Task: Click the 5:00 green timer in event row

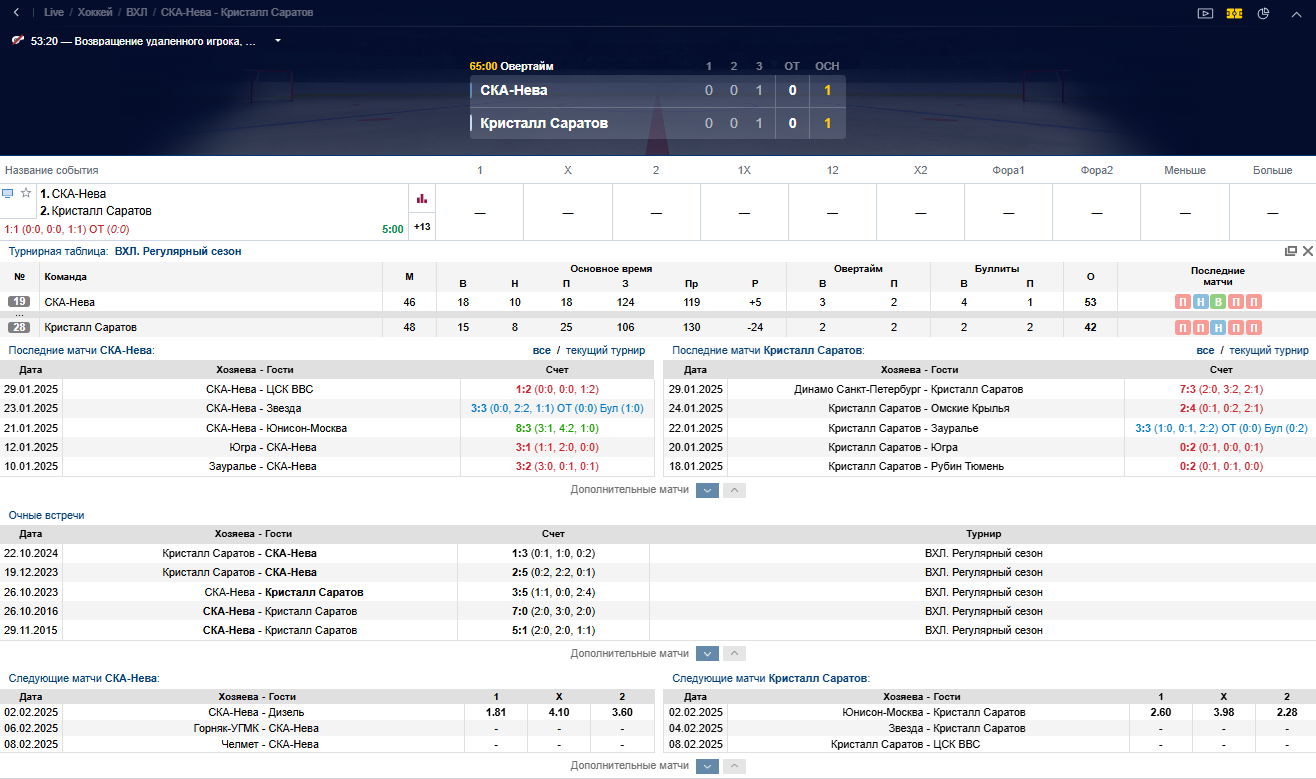Action: tap(392, 229)
